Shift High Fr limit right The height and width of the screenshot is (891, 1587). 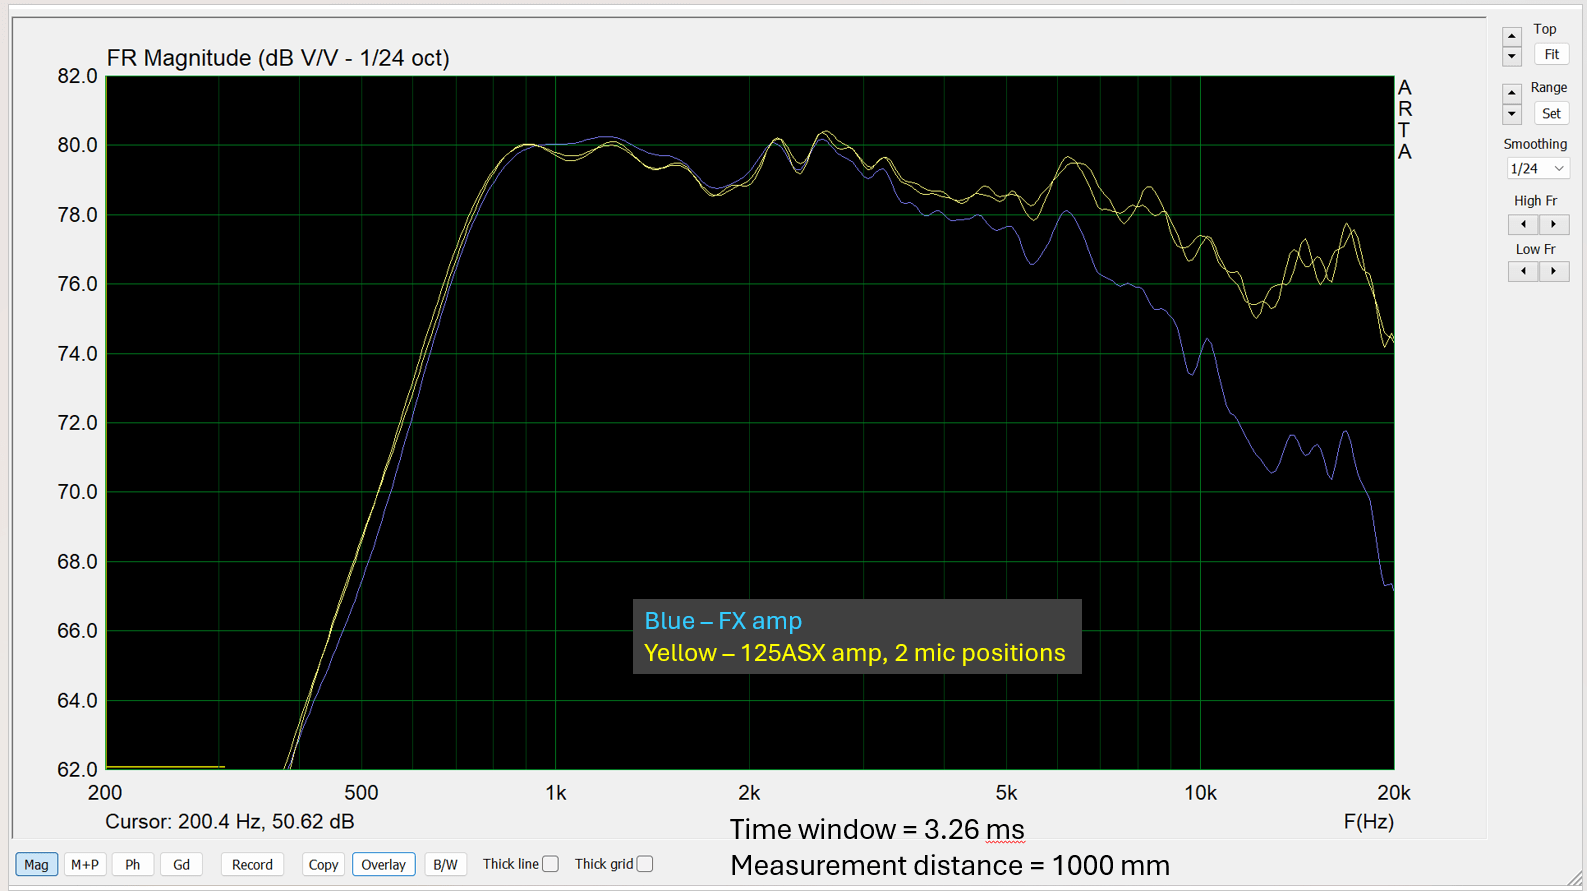(1553, 224)
